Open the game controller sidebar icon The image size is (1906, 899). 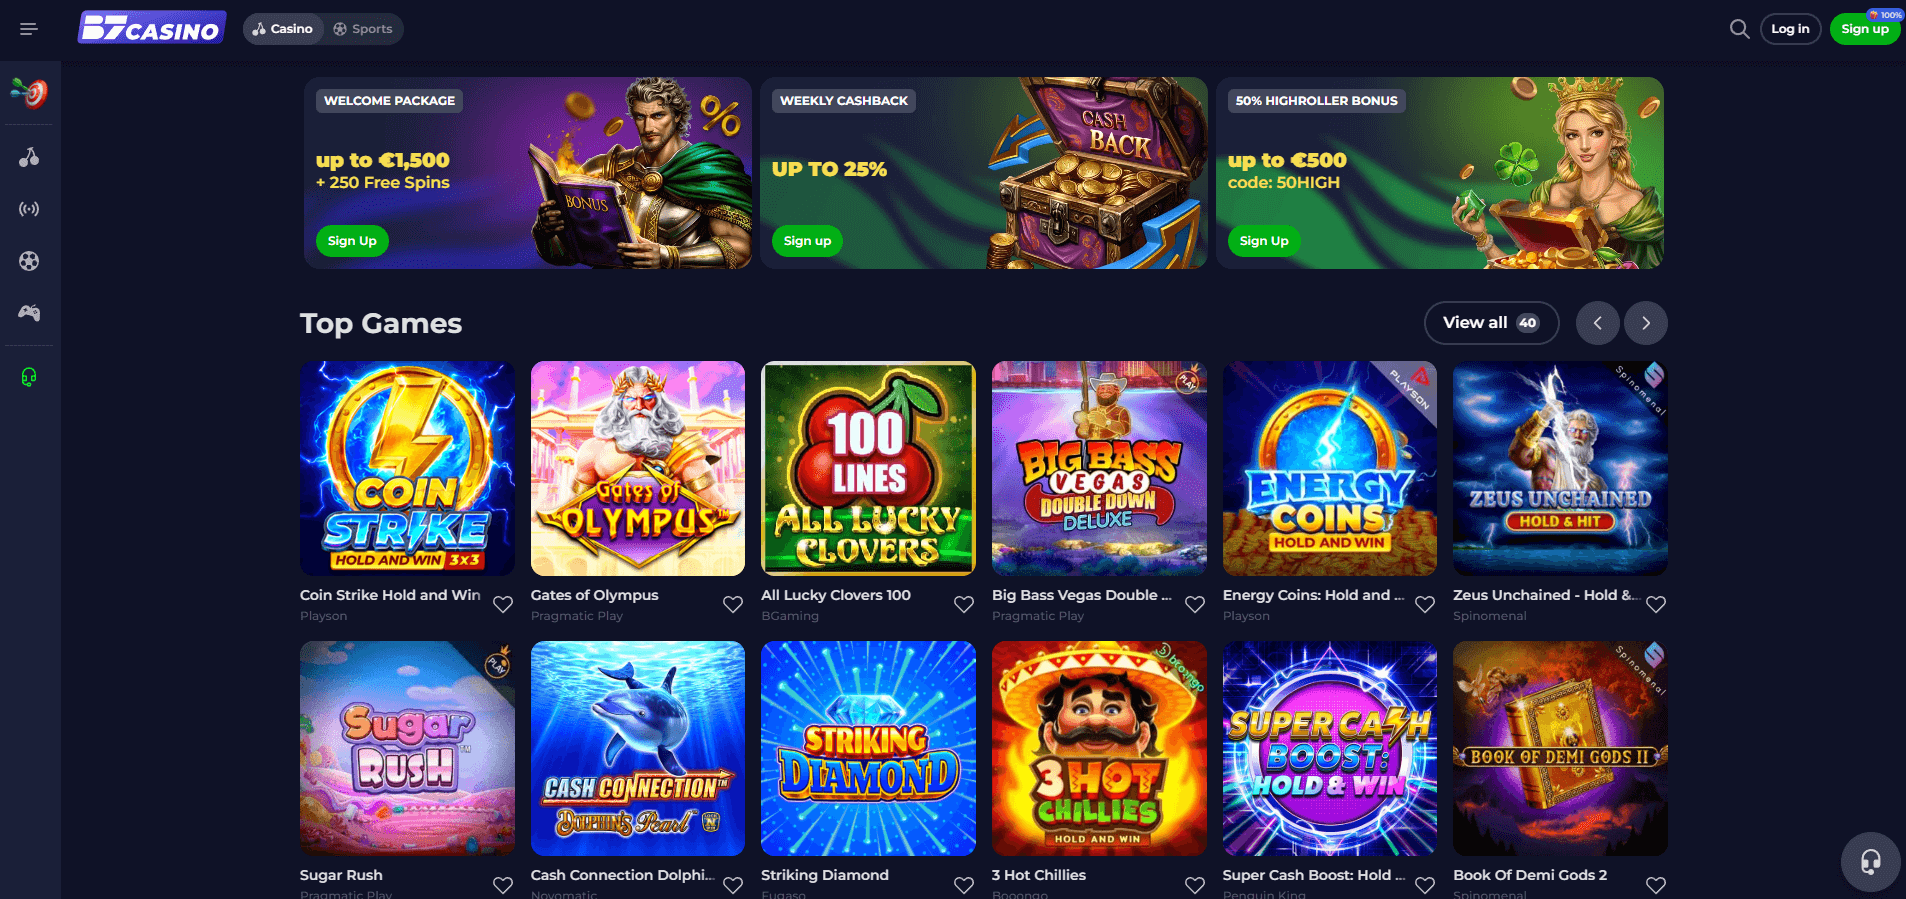[29, 313]
